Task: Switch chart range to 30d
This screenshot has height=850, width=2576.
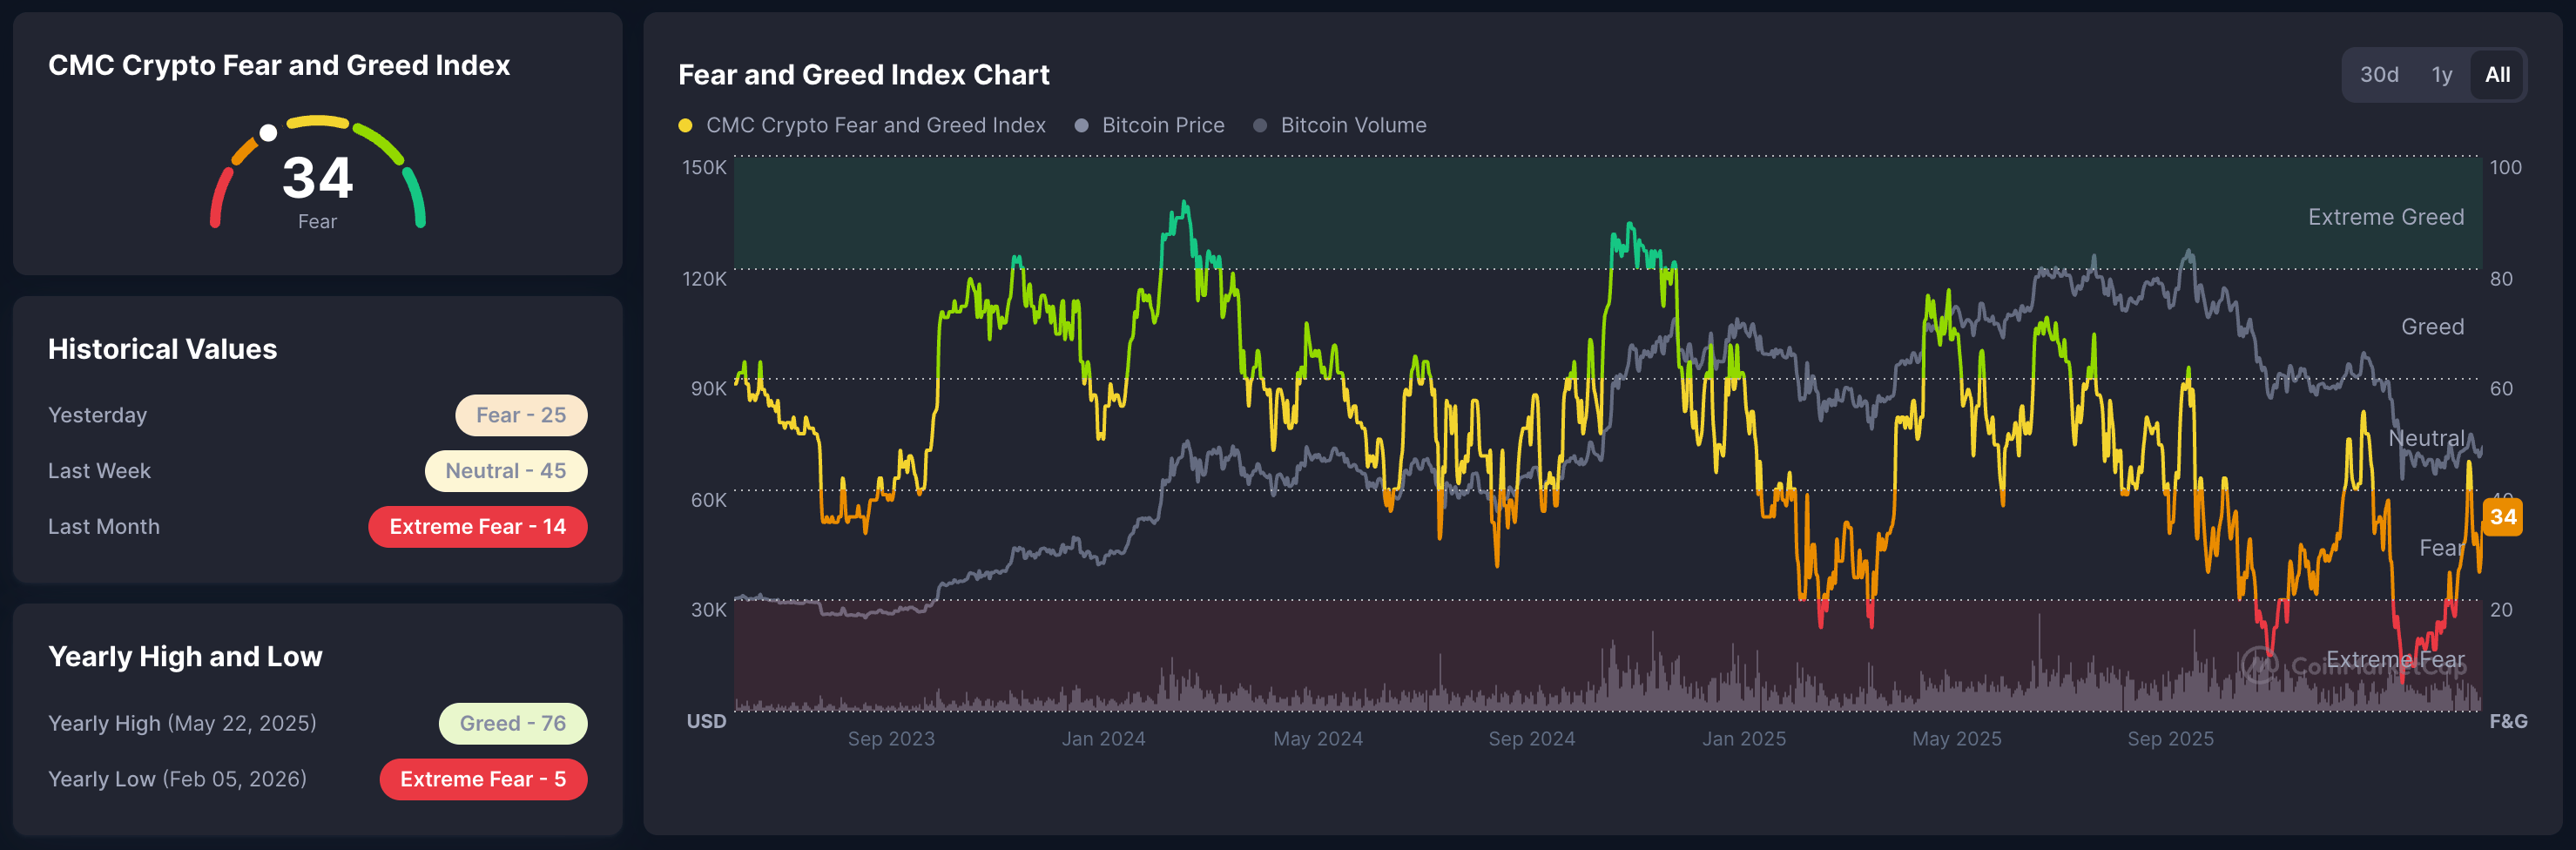Action: pos(2379,75)
